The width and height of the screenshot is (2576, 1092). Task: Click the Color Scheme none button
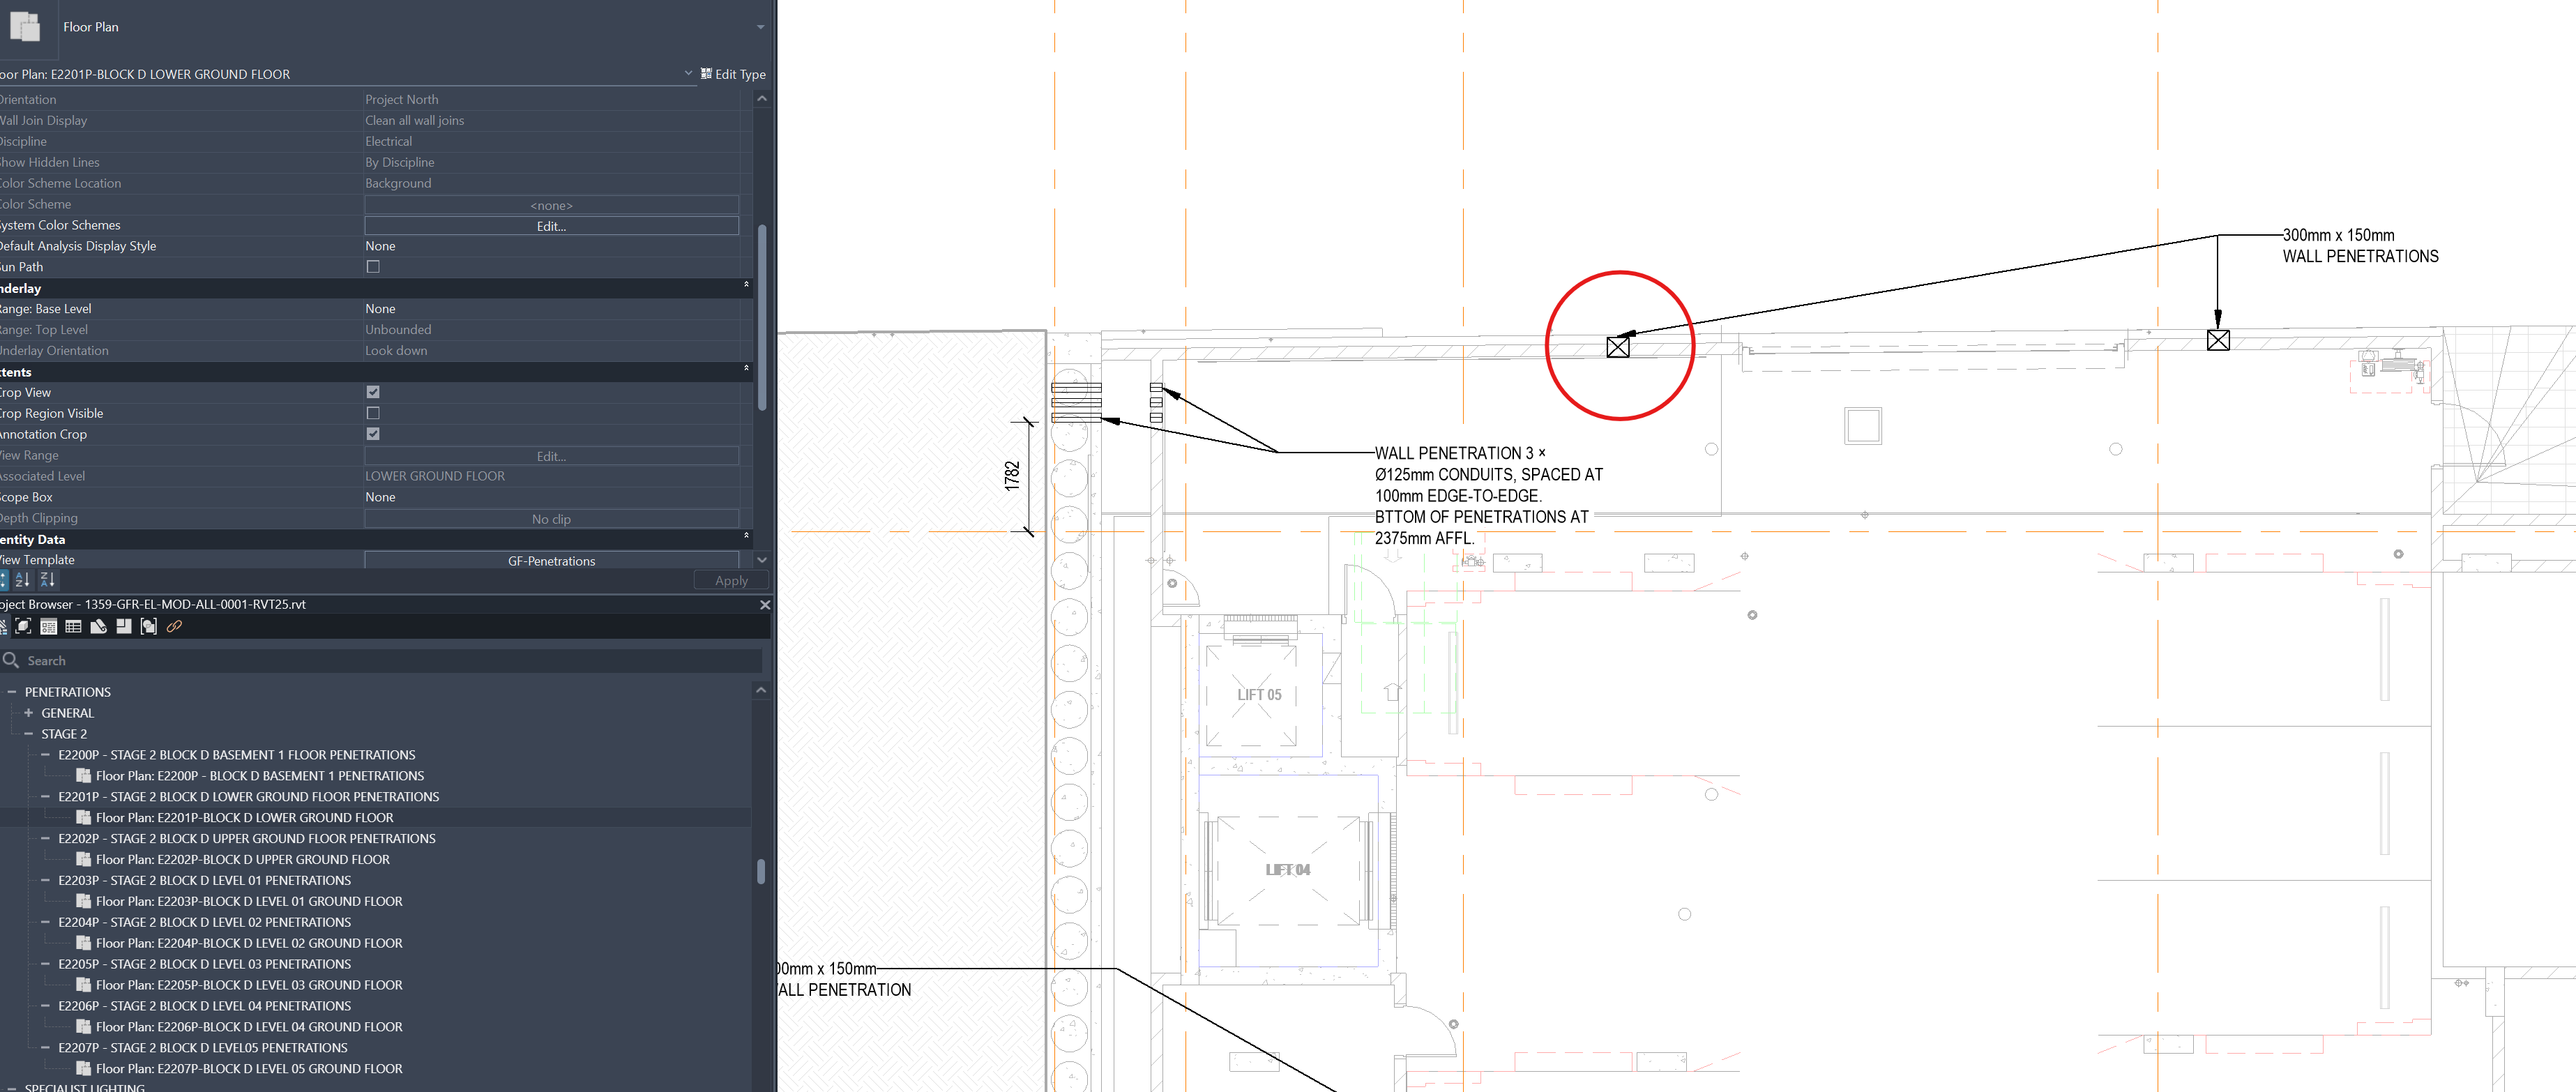pos(551,205)
